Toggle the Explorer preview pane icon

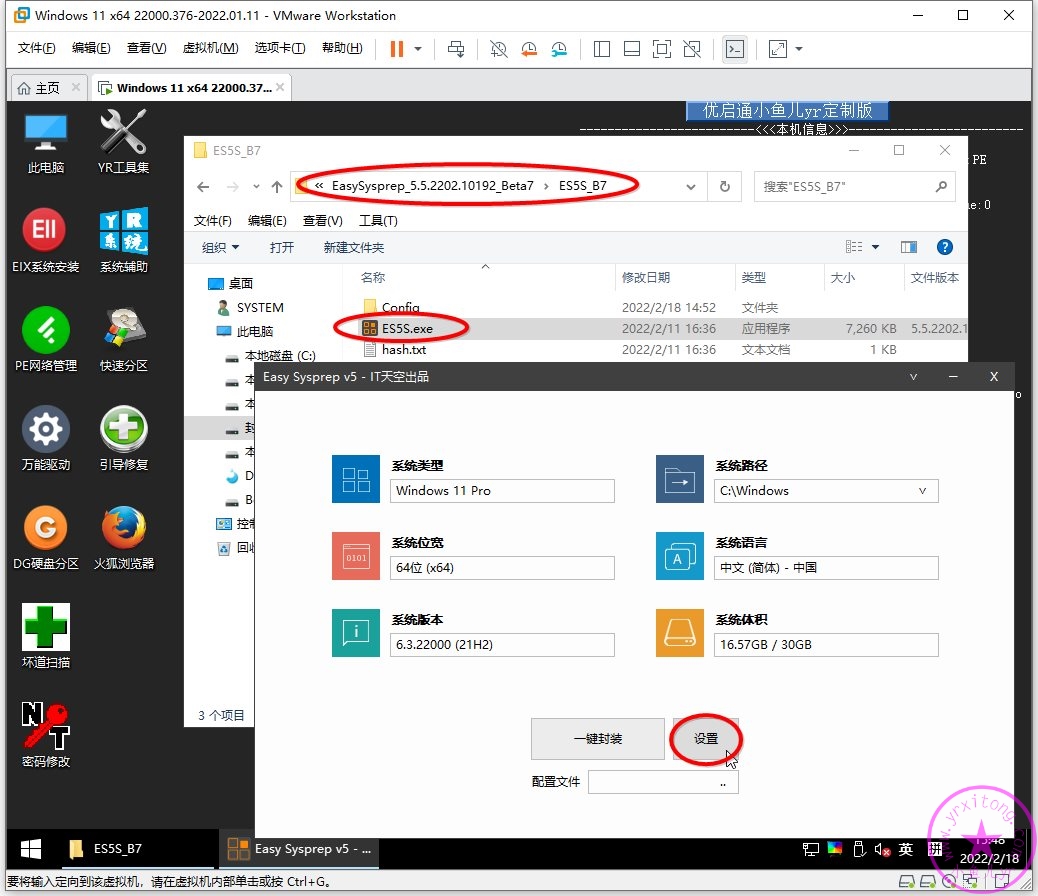pos(909,247)
